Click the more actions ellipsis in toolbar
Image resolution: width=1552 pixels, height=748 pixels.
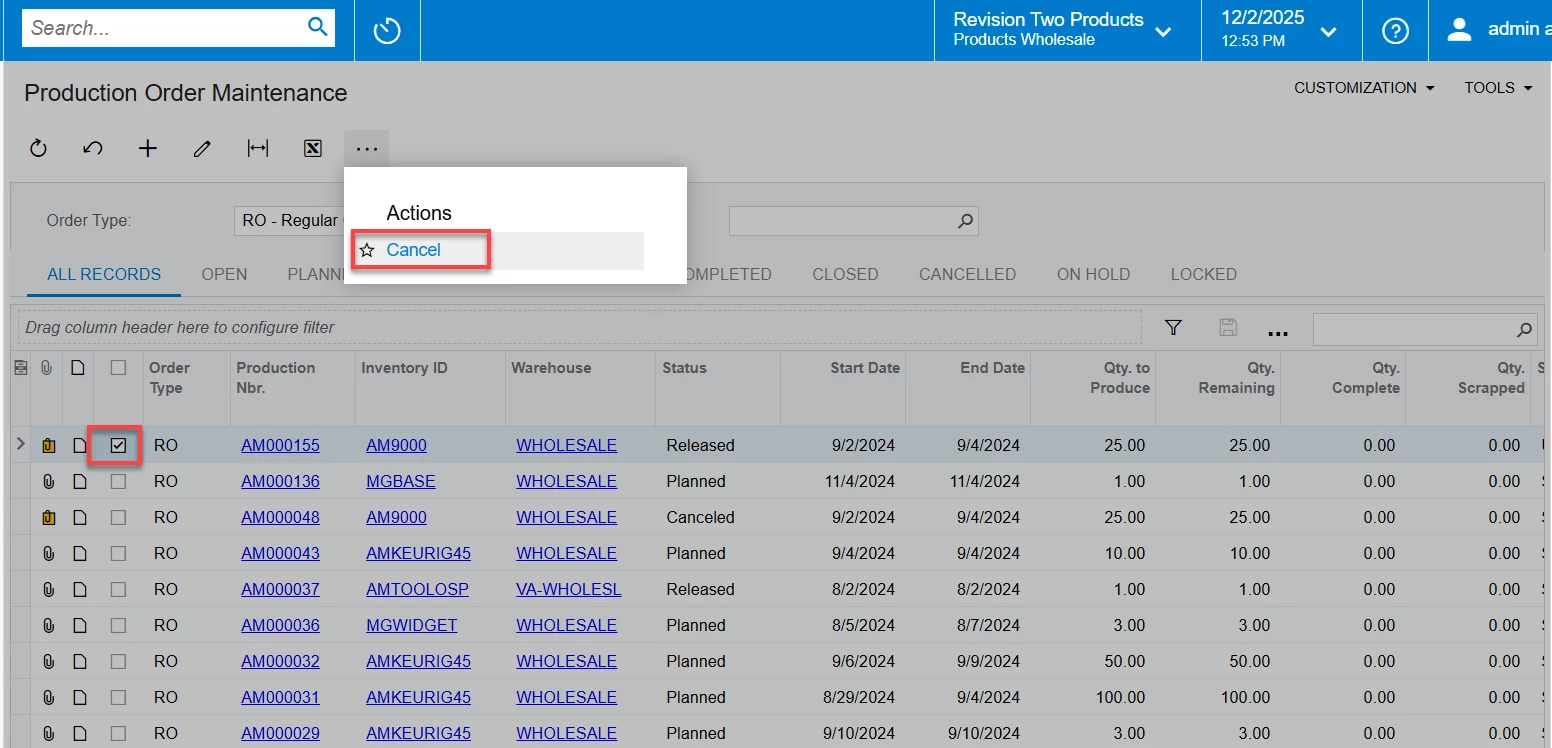pos(367,149)
